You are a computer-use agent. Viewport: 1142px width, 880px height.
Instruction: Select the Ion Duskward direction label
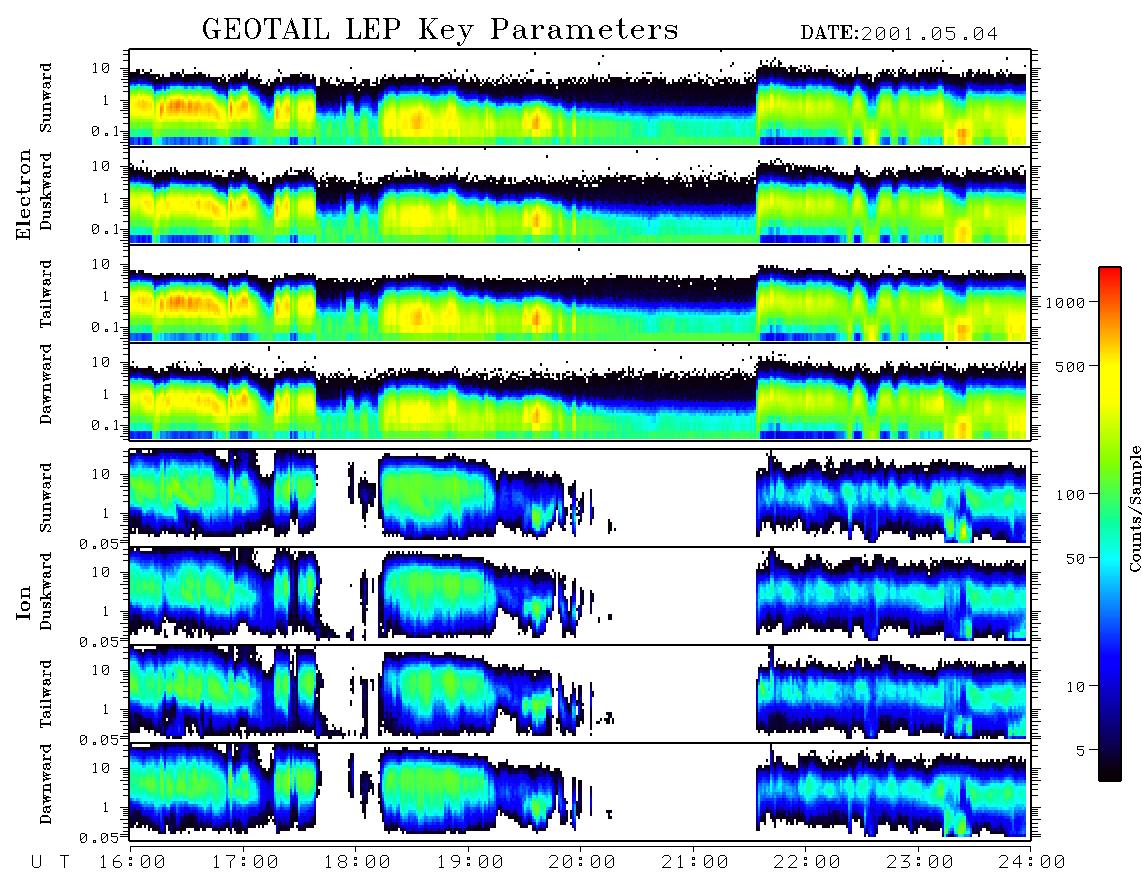tap(46, 592)
